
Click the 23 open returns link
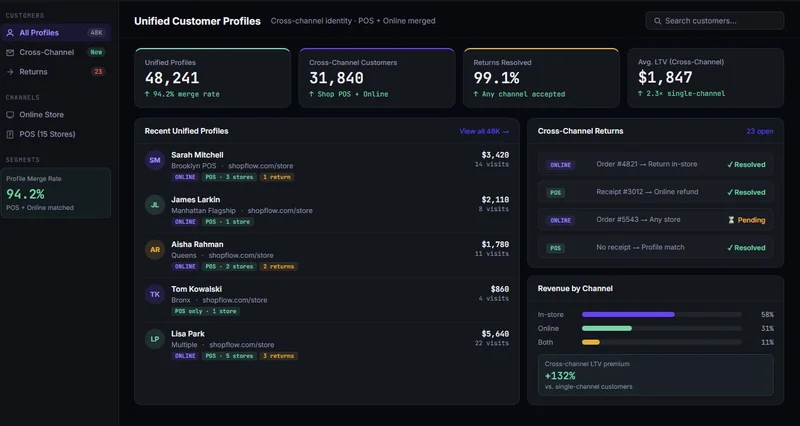click(760, 131)
